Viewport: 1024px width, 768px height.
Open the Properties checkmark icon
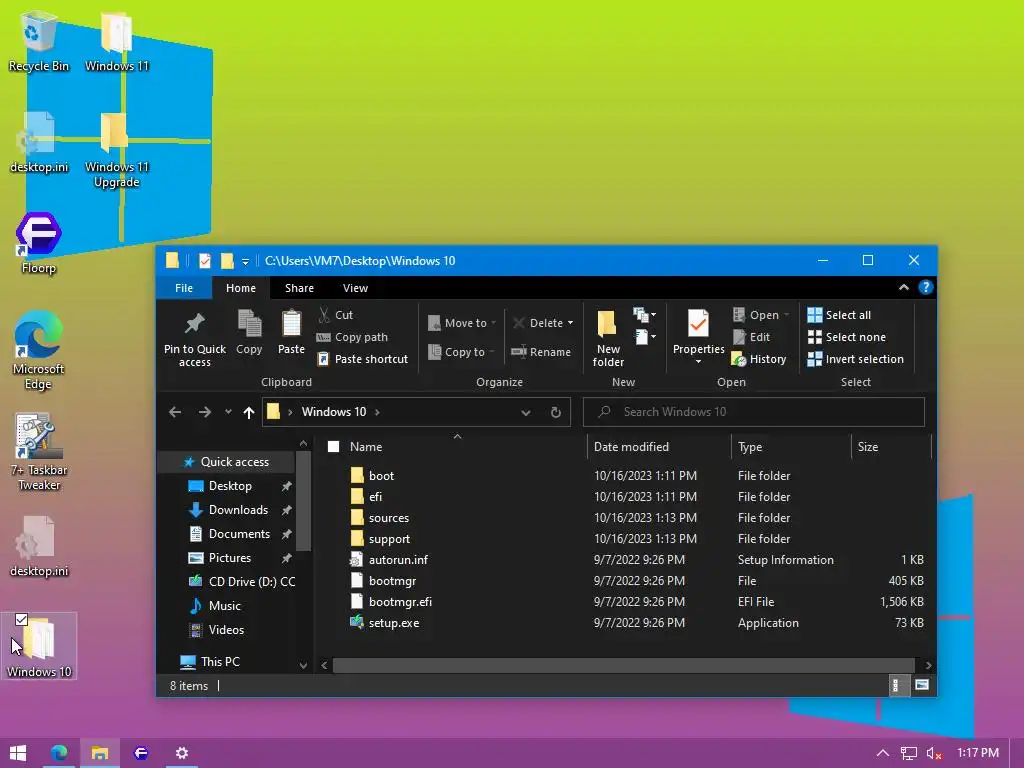(698, 324)
